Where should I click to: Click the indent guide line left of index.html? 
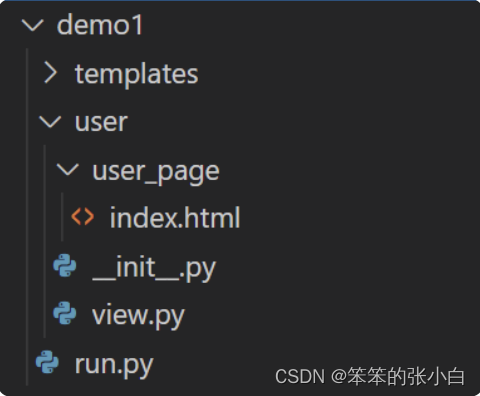62,217
